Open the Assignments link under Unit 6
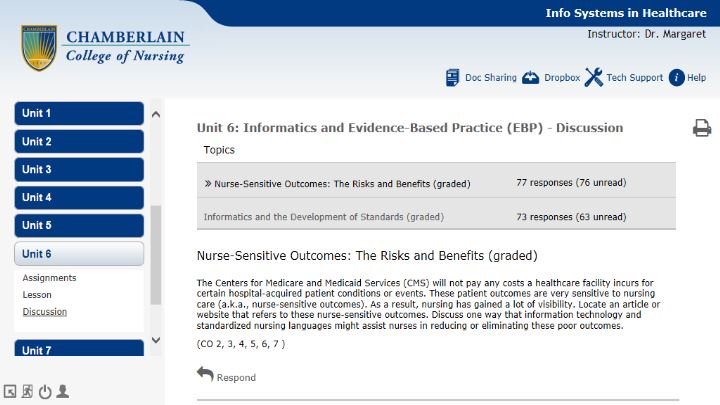720x405 pixels. pyautogui.click(x=49, y=278)
